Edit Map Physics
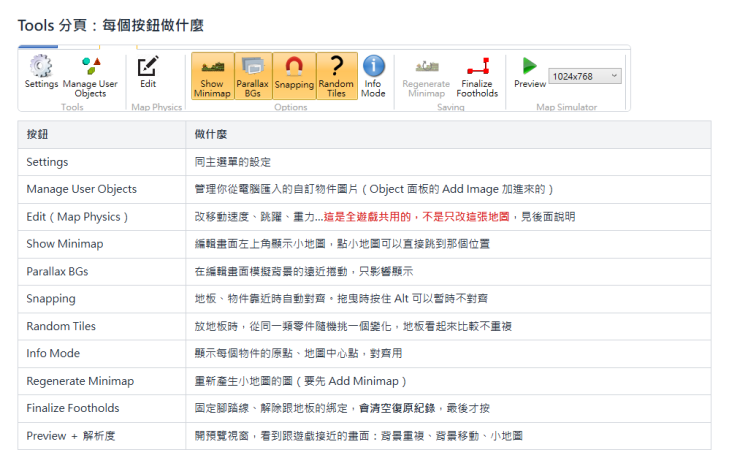The height and width of the screenshot is (466, 729). (x=148, y=72)
